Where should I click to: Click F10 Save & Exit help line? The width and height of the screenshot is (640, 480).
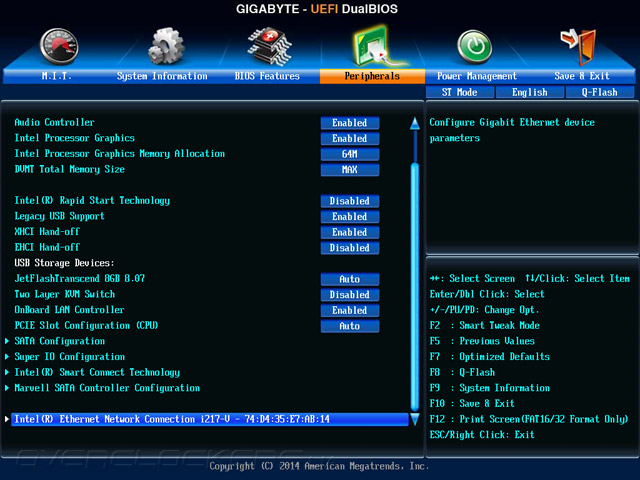(x=472, y=404)
